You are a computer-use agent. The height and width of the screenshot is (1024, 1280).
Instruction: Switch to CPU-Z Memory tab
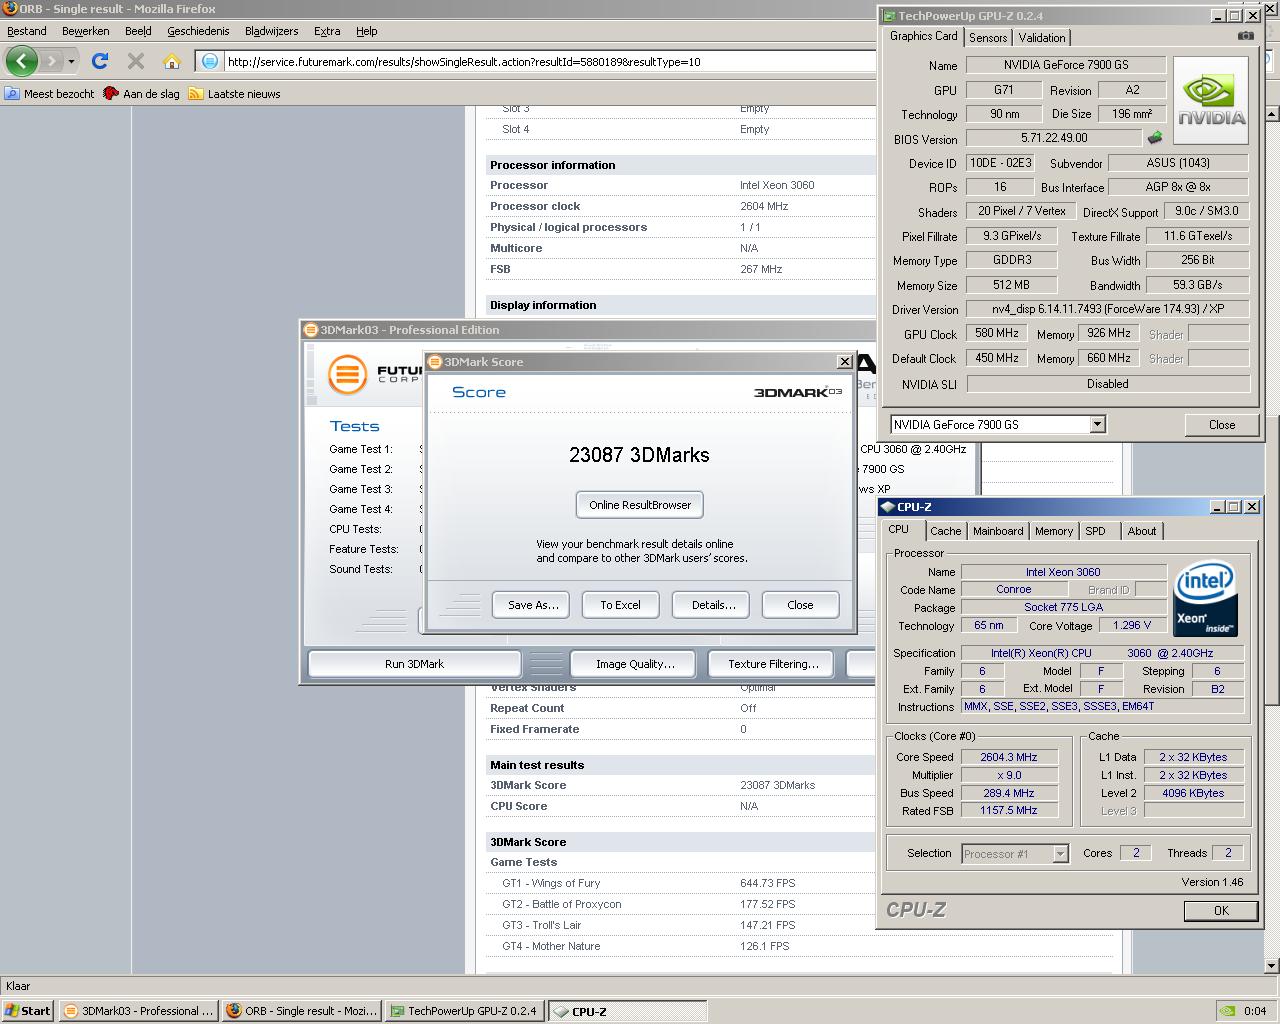click(x=1054, y=531)
